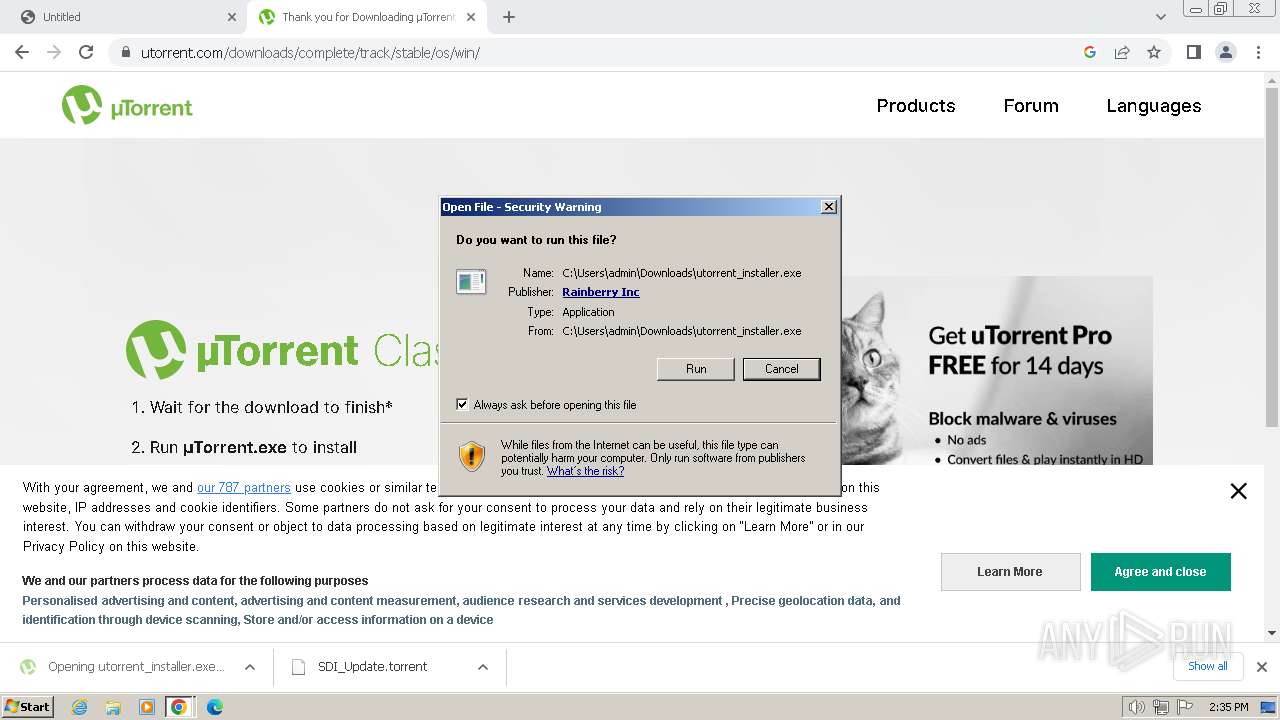Click Run in the Security Warning dialog
Screen dimensions: 1280x720
[696, 369]
